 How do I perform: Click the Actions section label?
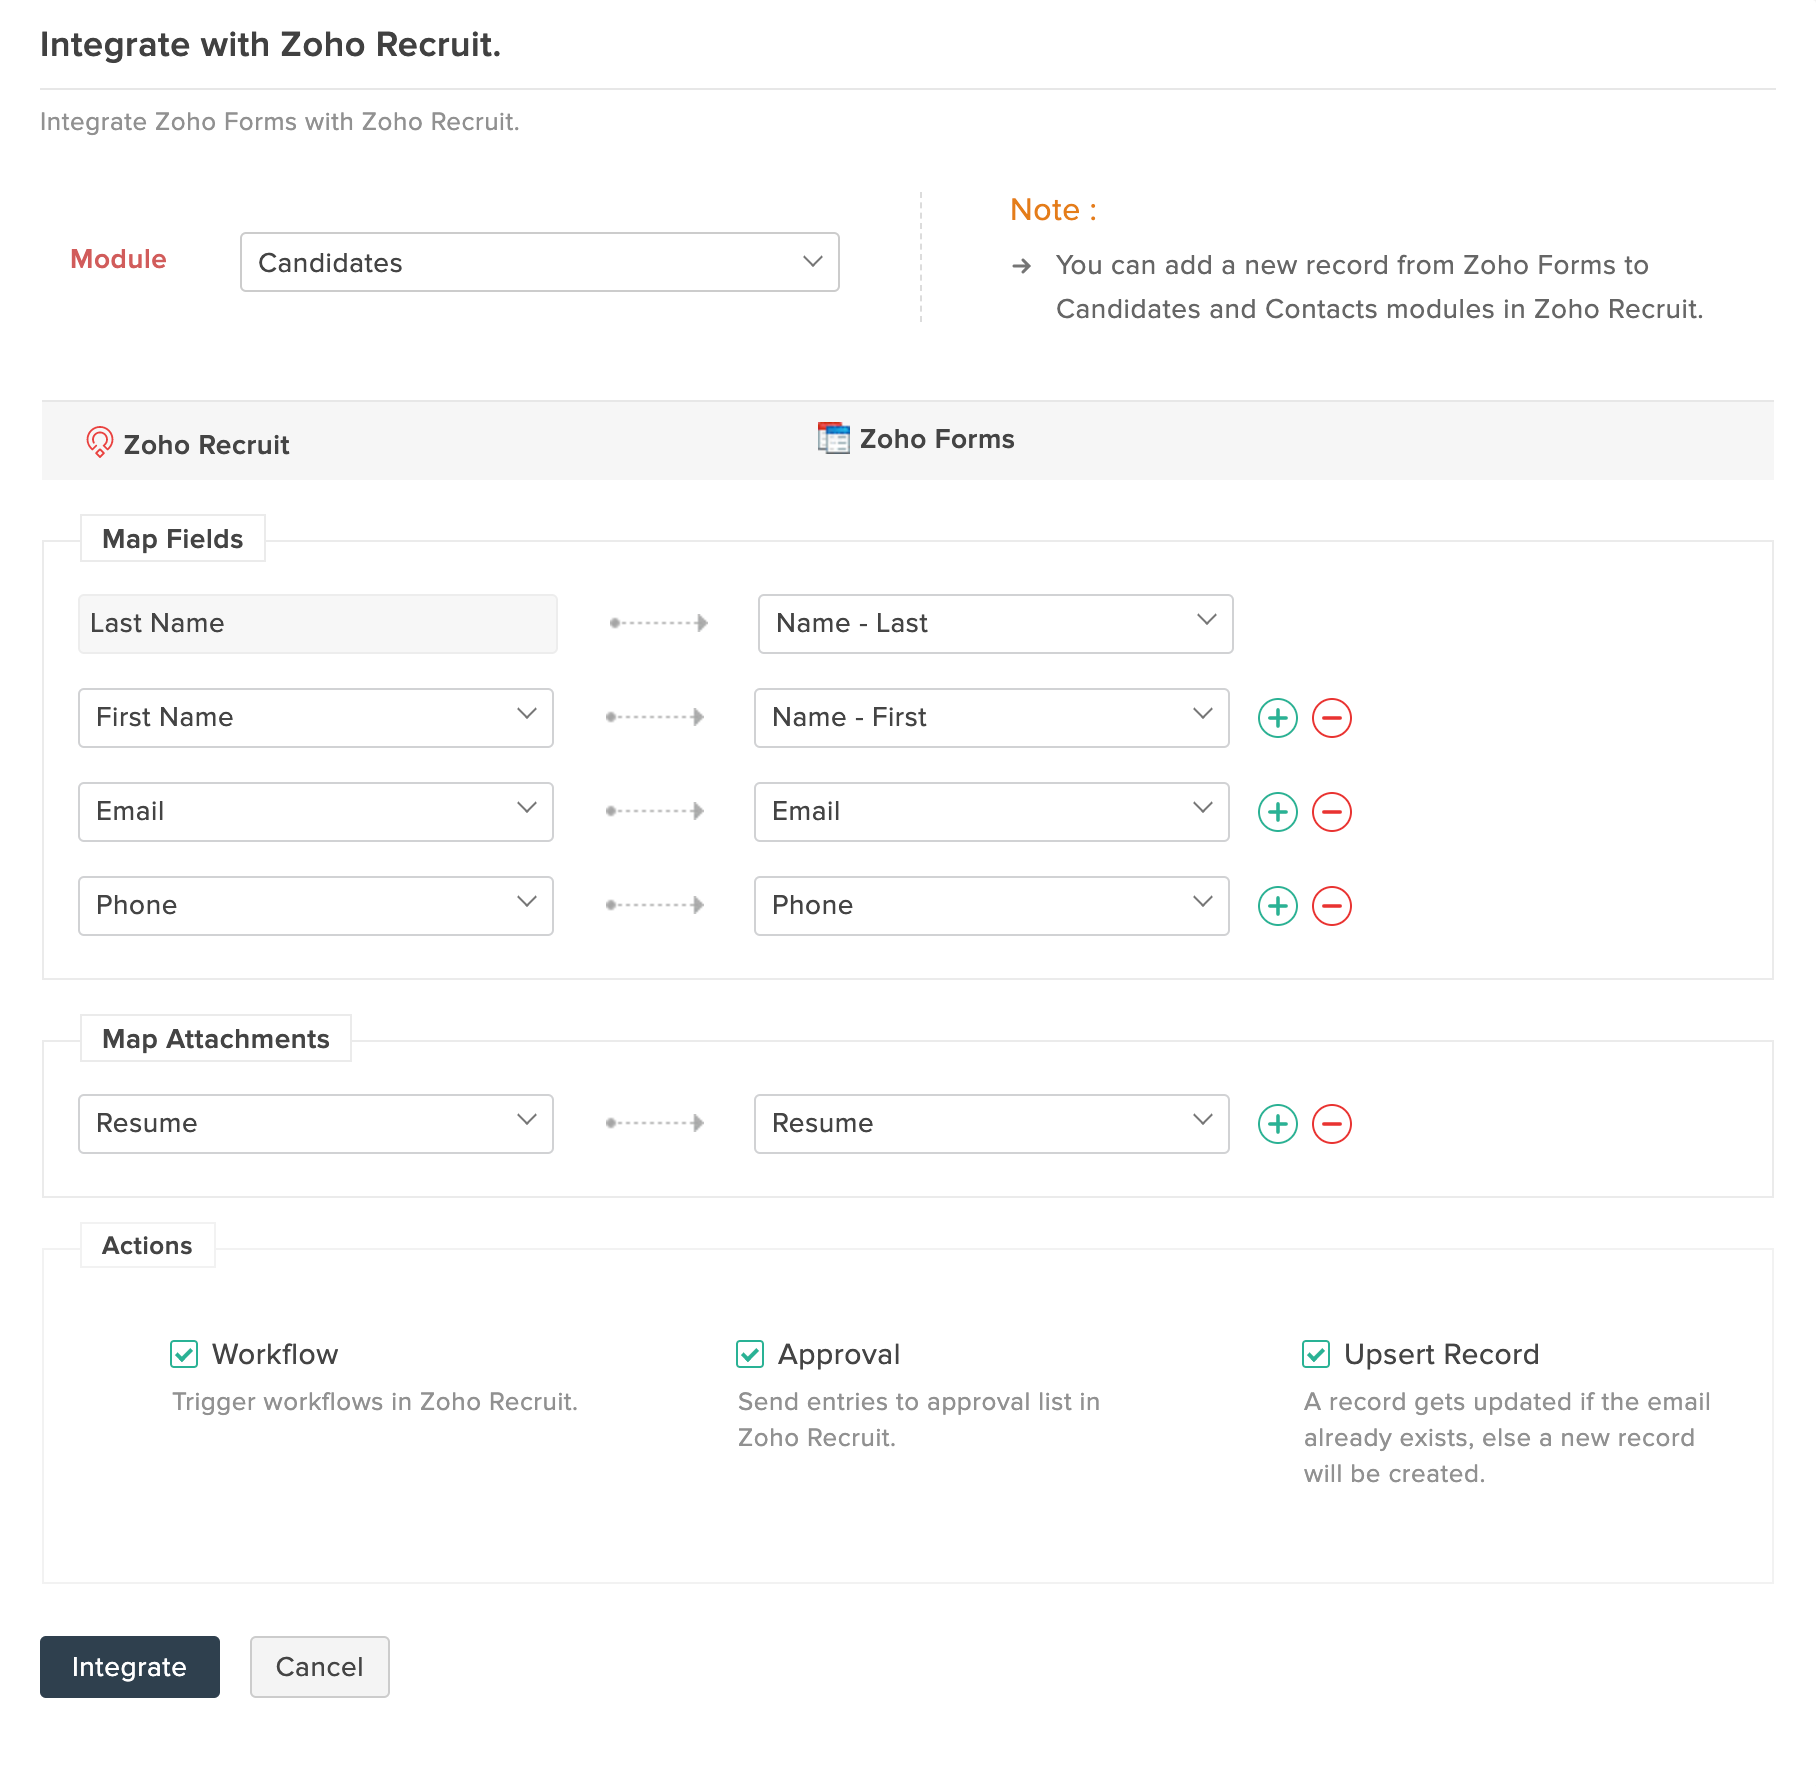(x=147, y=1246)
